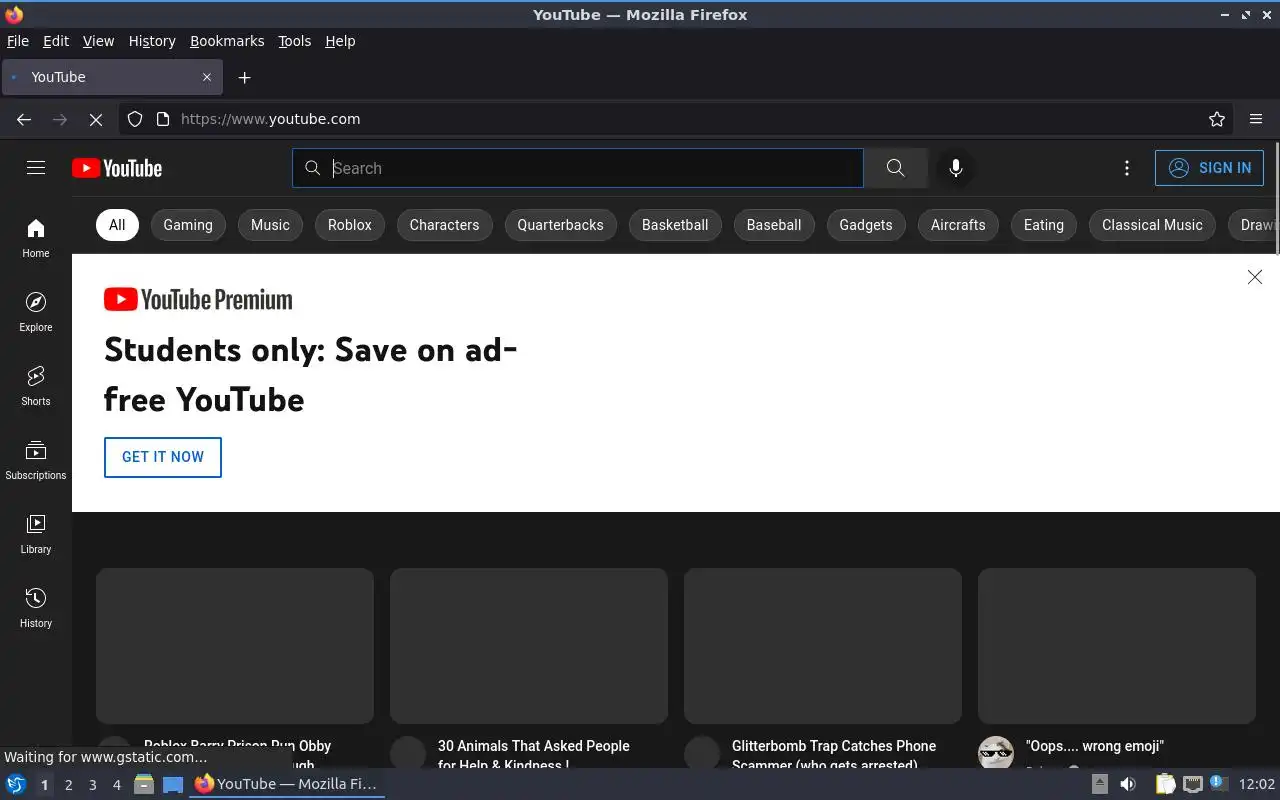Screen dimensions: 1280x800
Task: Open the Help menu
Action: [x=340, y=41]
